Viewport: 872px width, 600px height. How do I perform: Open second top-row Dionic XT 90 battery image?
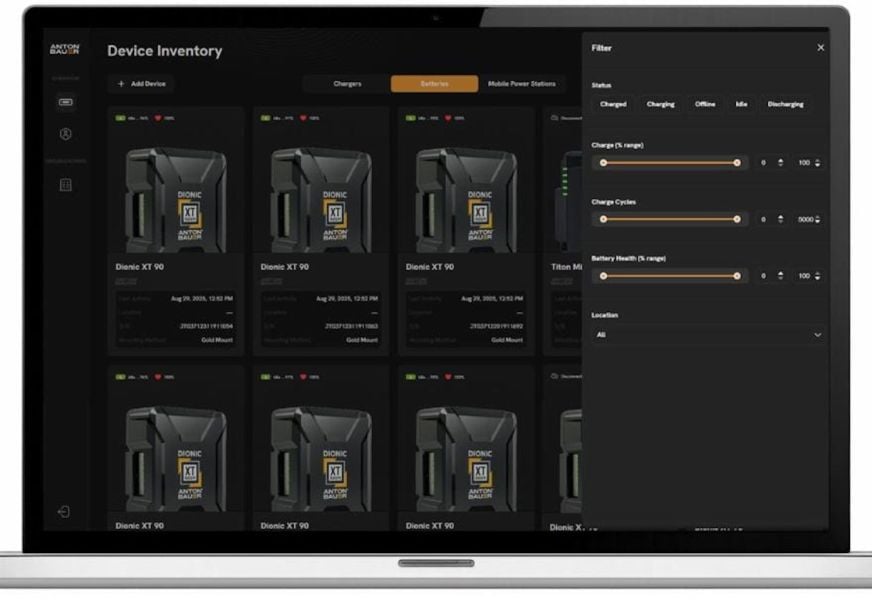321,199
